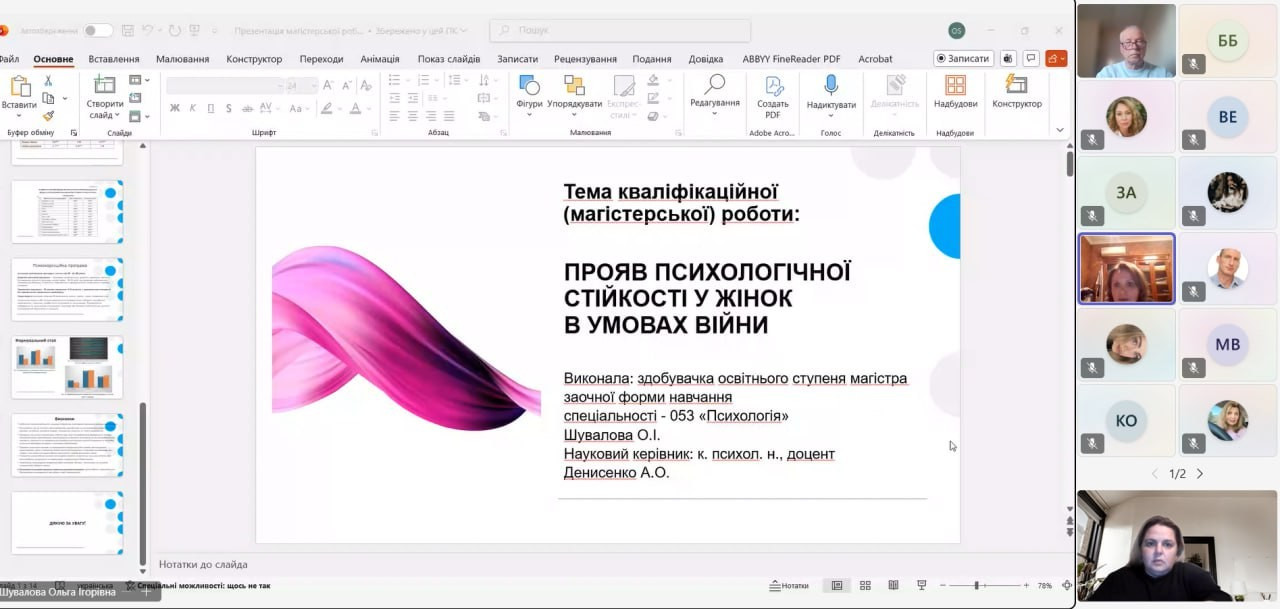1280x609 pixels.
Task: Click the Create PDF icon (Создать PDF)
Action: tap(773, 86)
